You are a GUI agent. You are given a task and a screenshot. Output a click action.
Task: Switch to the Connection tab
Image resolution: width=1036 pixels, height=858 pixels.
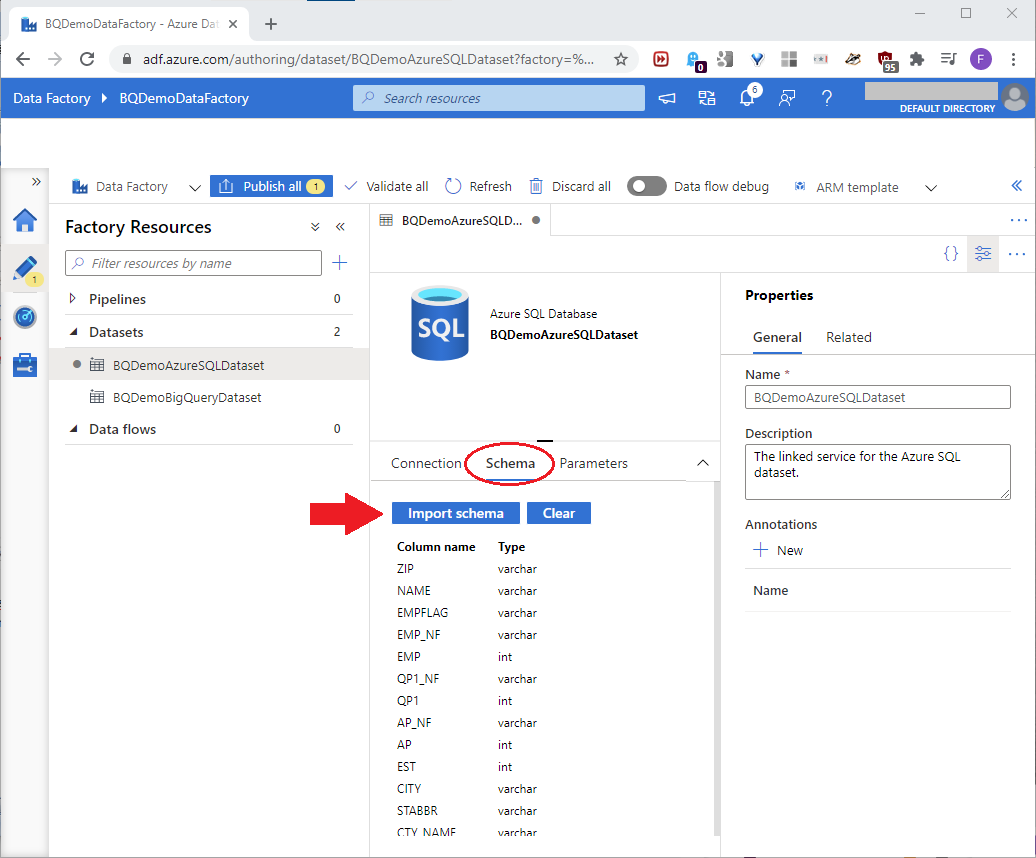(426, 464)
